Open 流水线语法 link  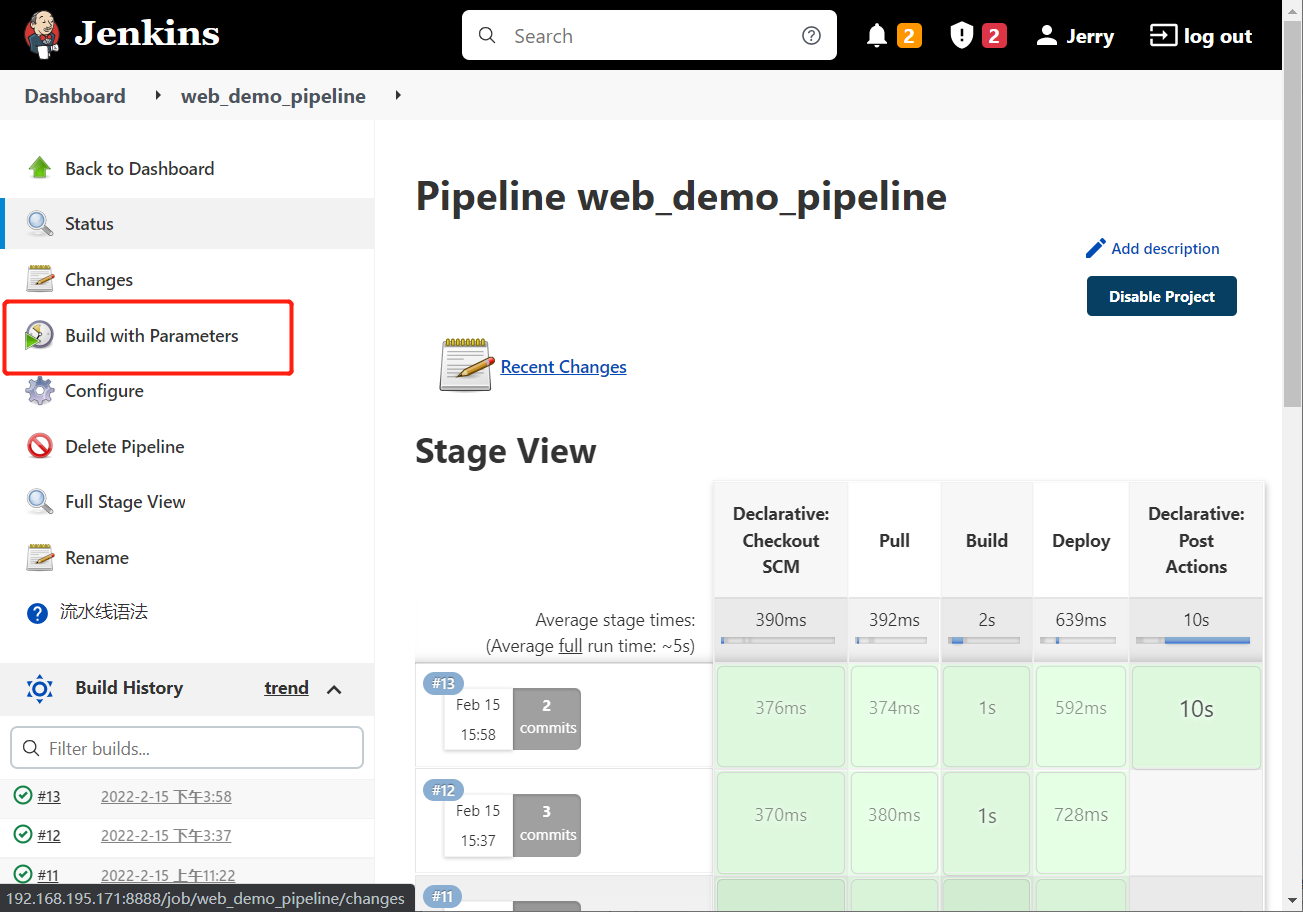coord(104,612)
